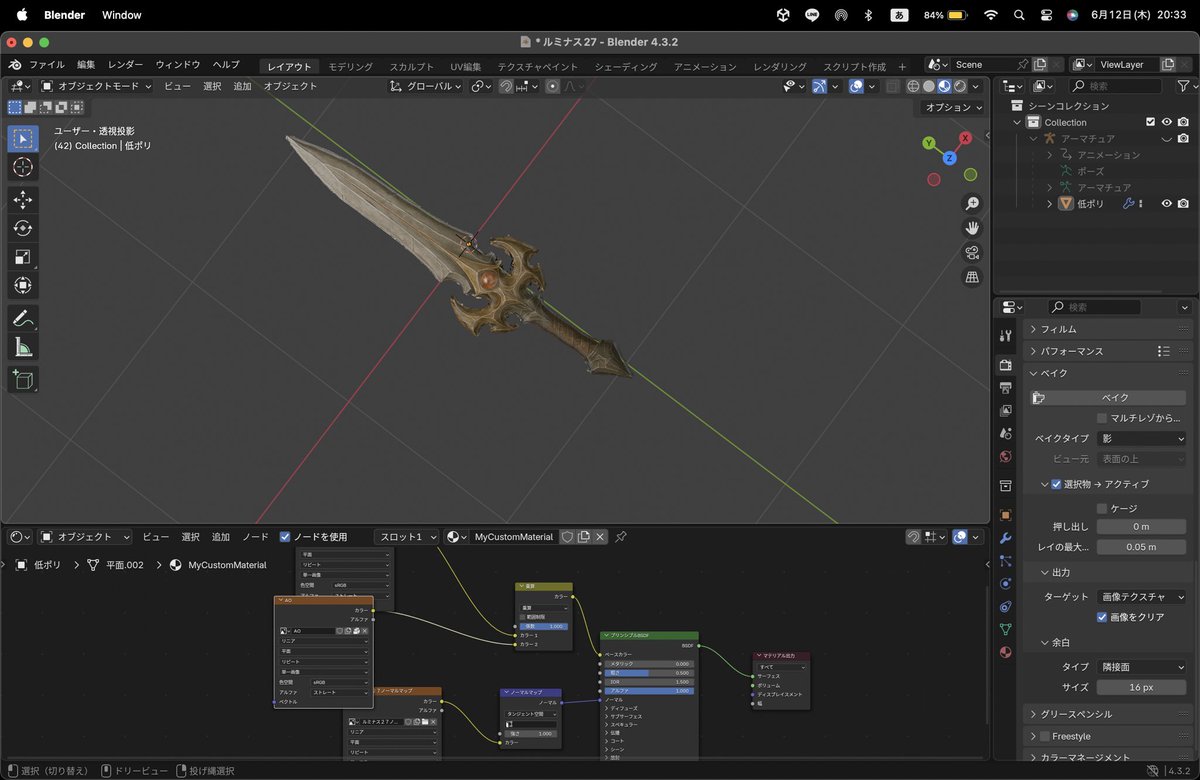Open the Modifiers wrench properties tab

1006,538
